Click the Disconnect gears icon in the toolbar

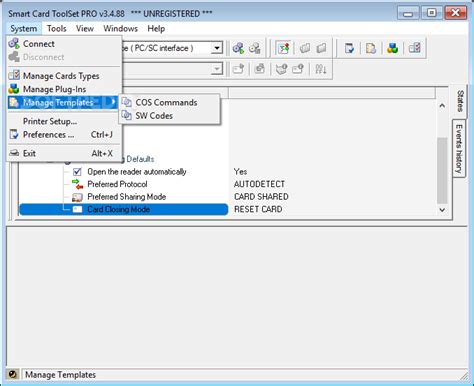tap(255, 48)
